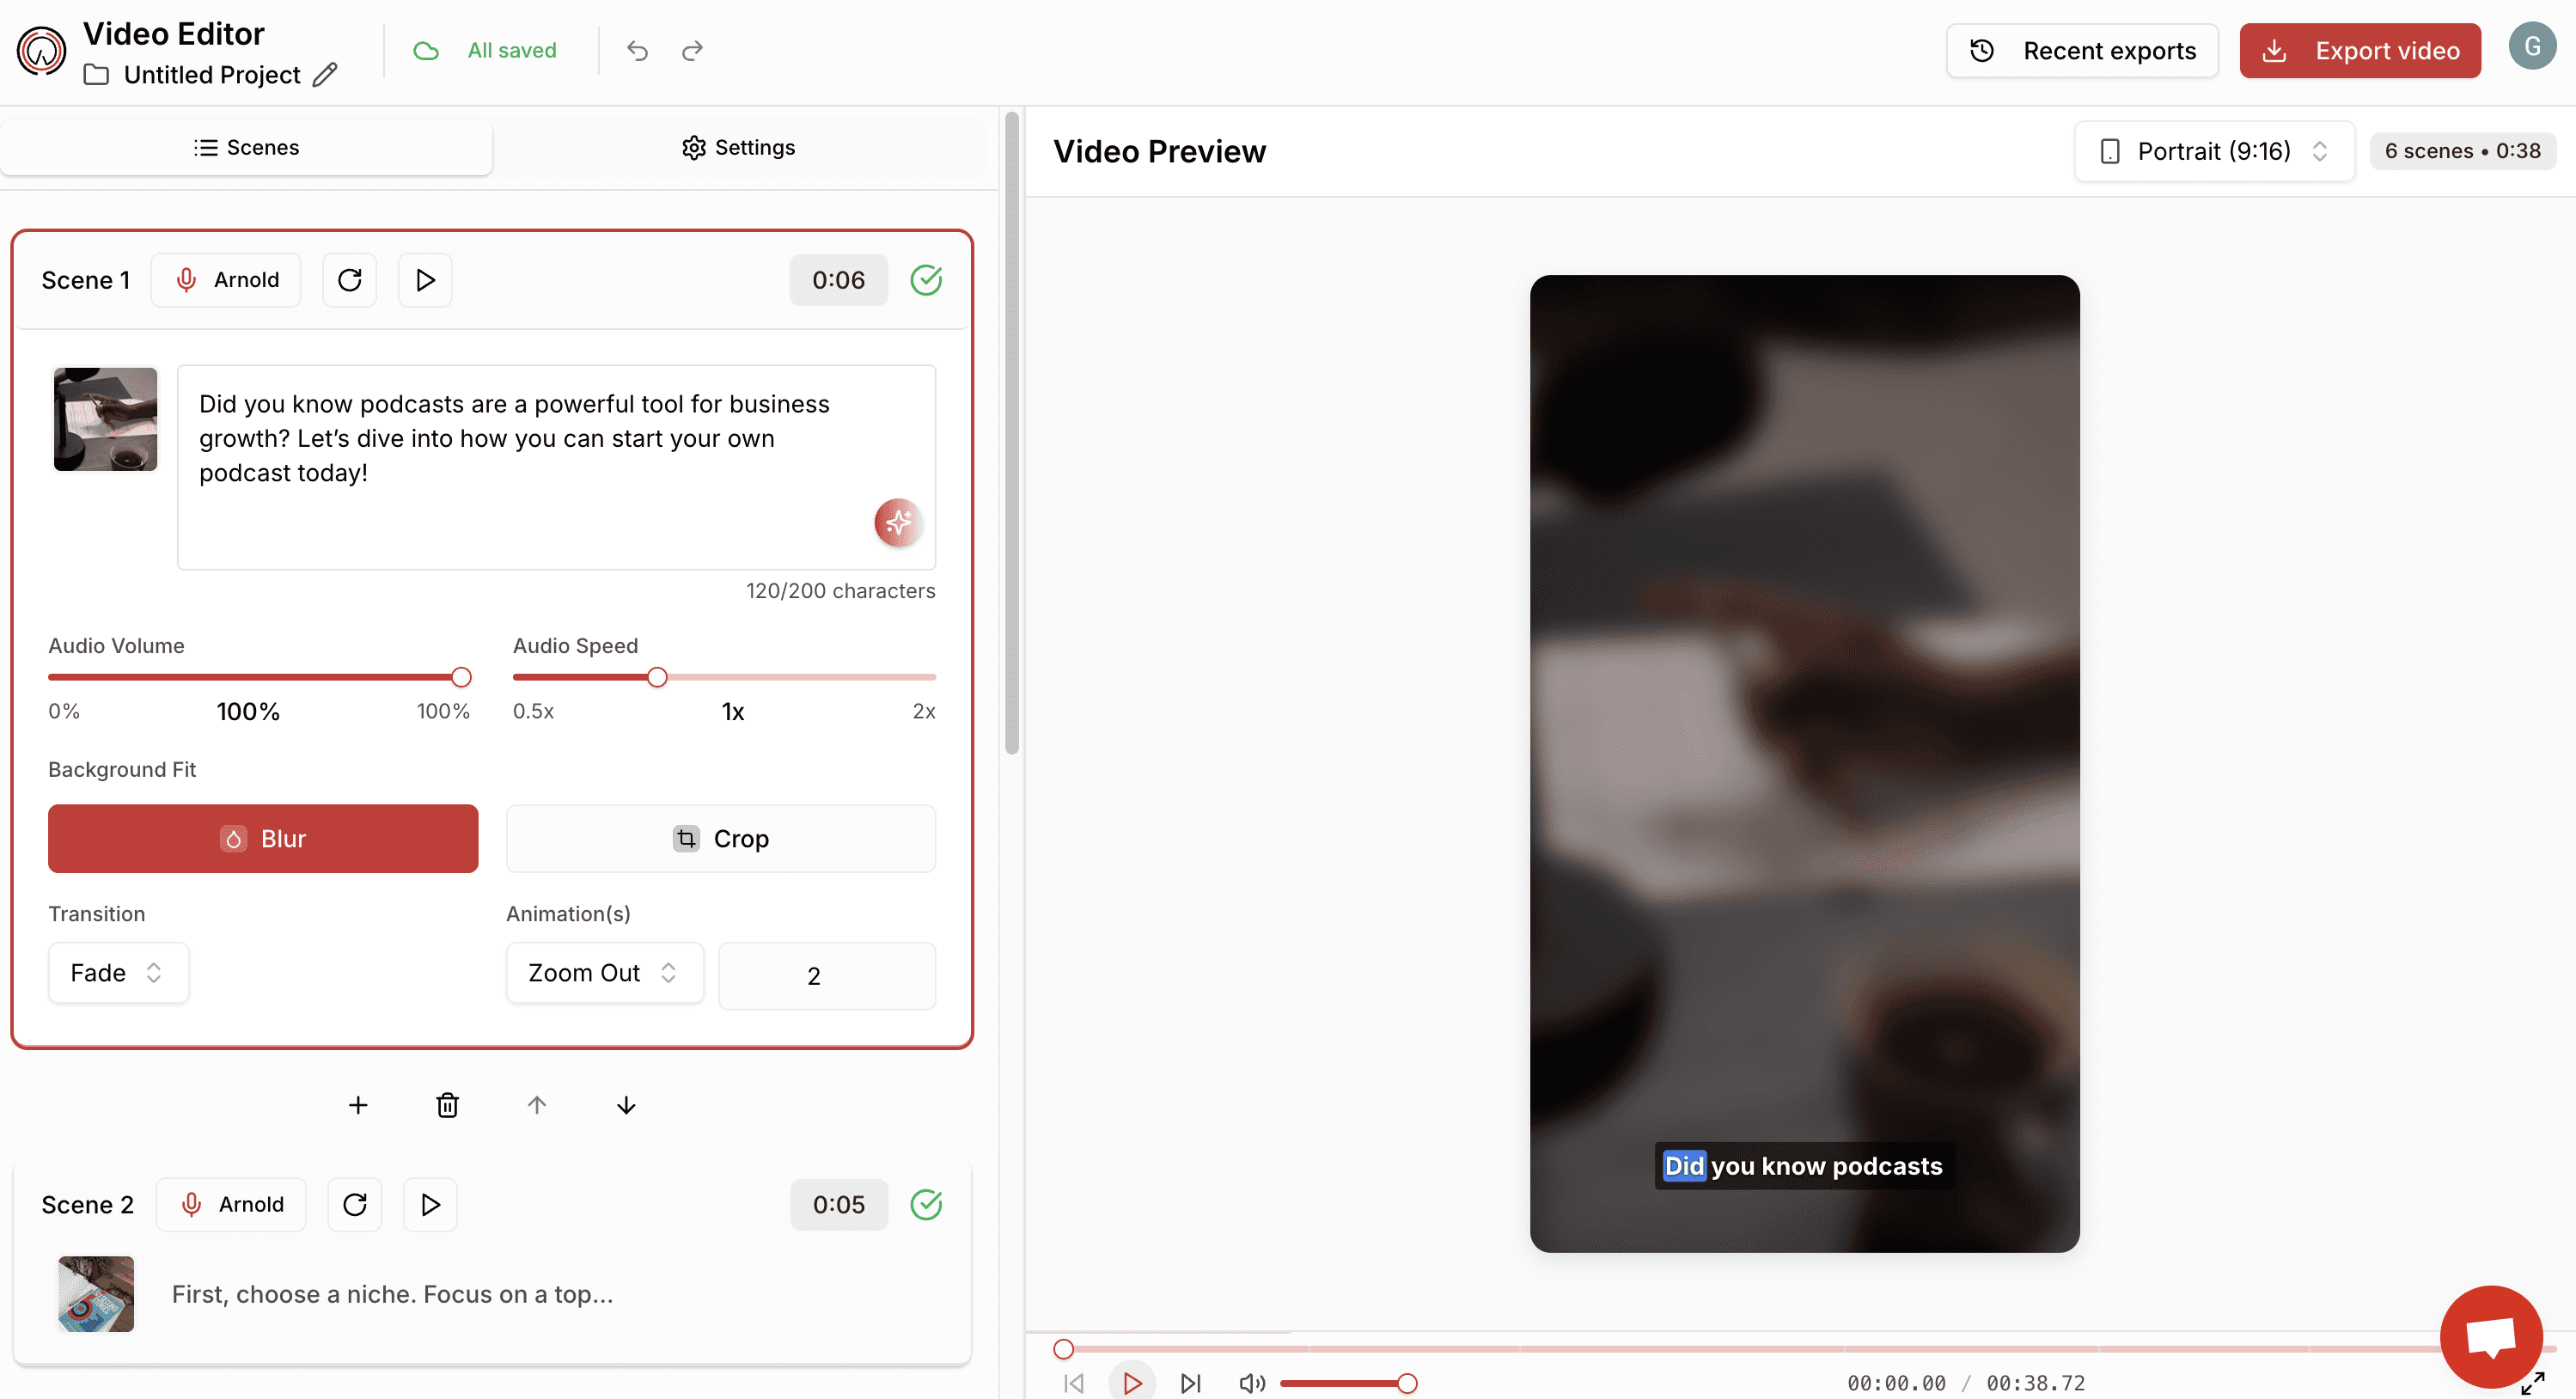Enter fullscreen preview
This screenshot has height=1399, width=2576.
pos(2532,1383)
